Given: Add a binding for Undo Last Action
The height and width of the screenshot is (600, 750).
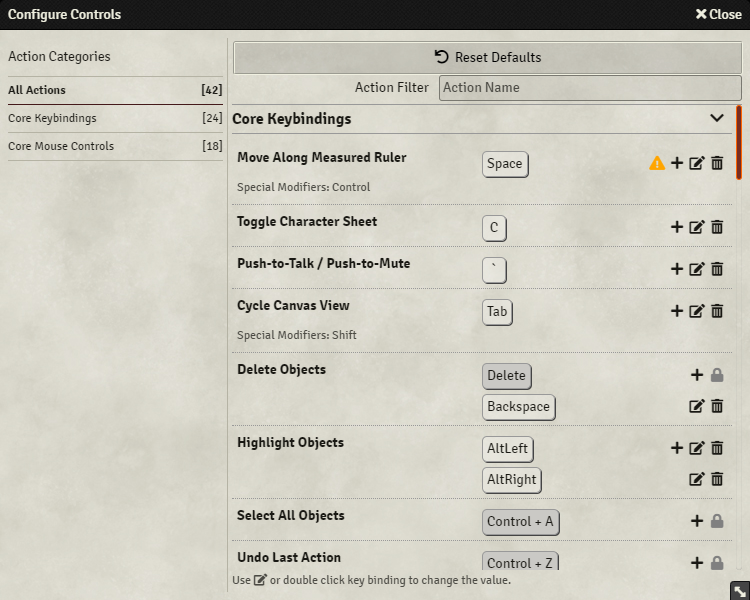Looking at the screenshot, I should 697,563.
